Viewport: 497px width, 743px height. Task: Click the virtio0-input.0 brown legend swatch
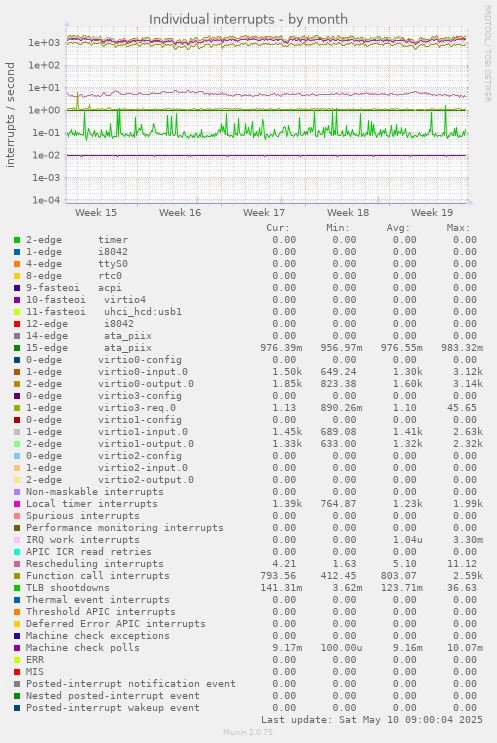17,372
